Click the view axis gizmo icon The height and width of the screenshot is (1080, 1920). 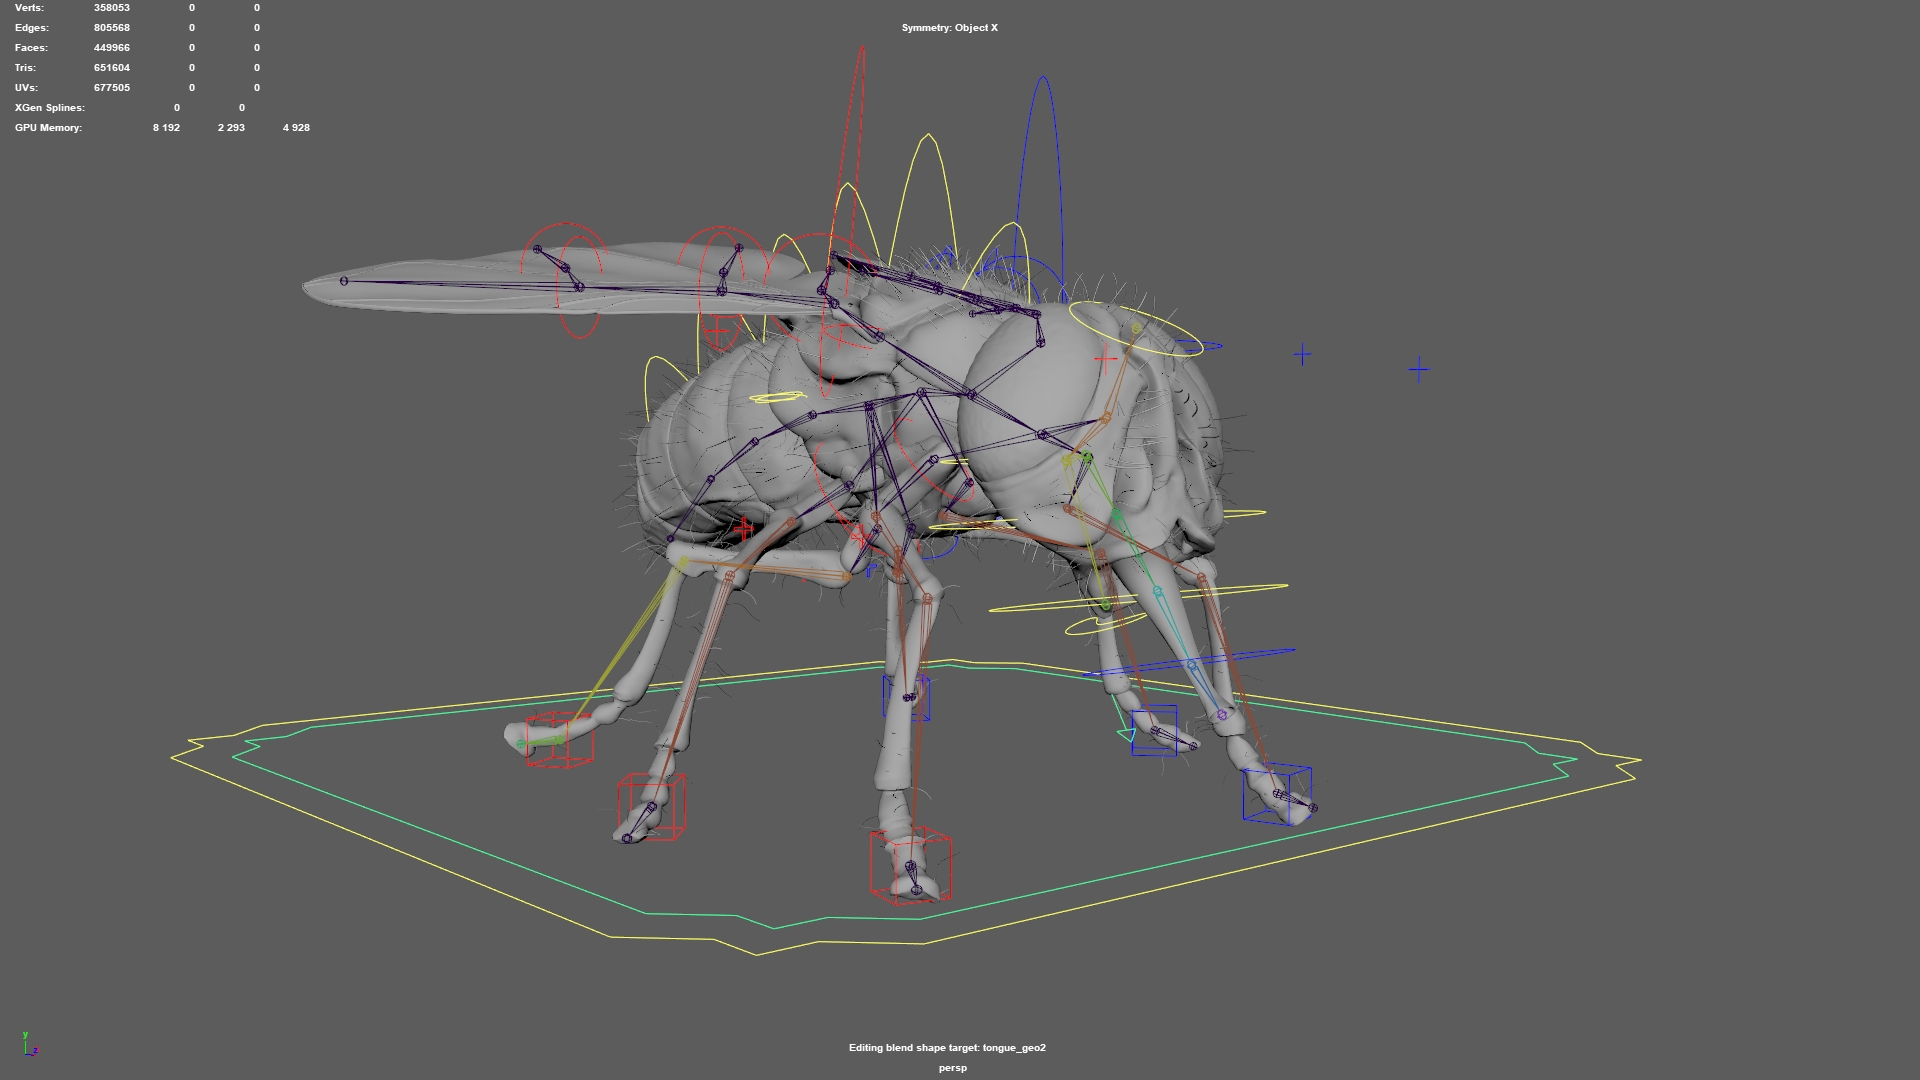tap(30, 1044)
